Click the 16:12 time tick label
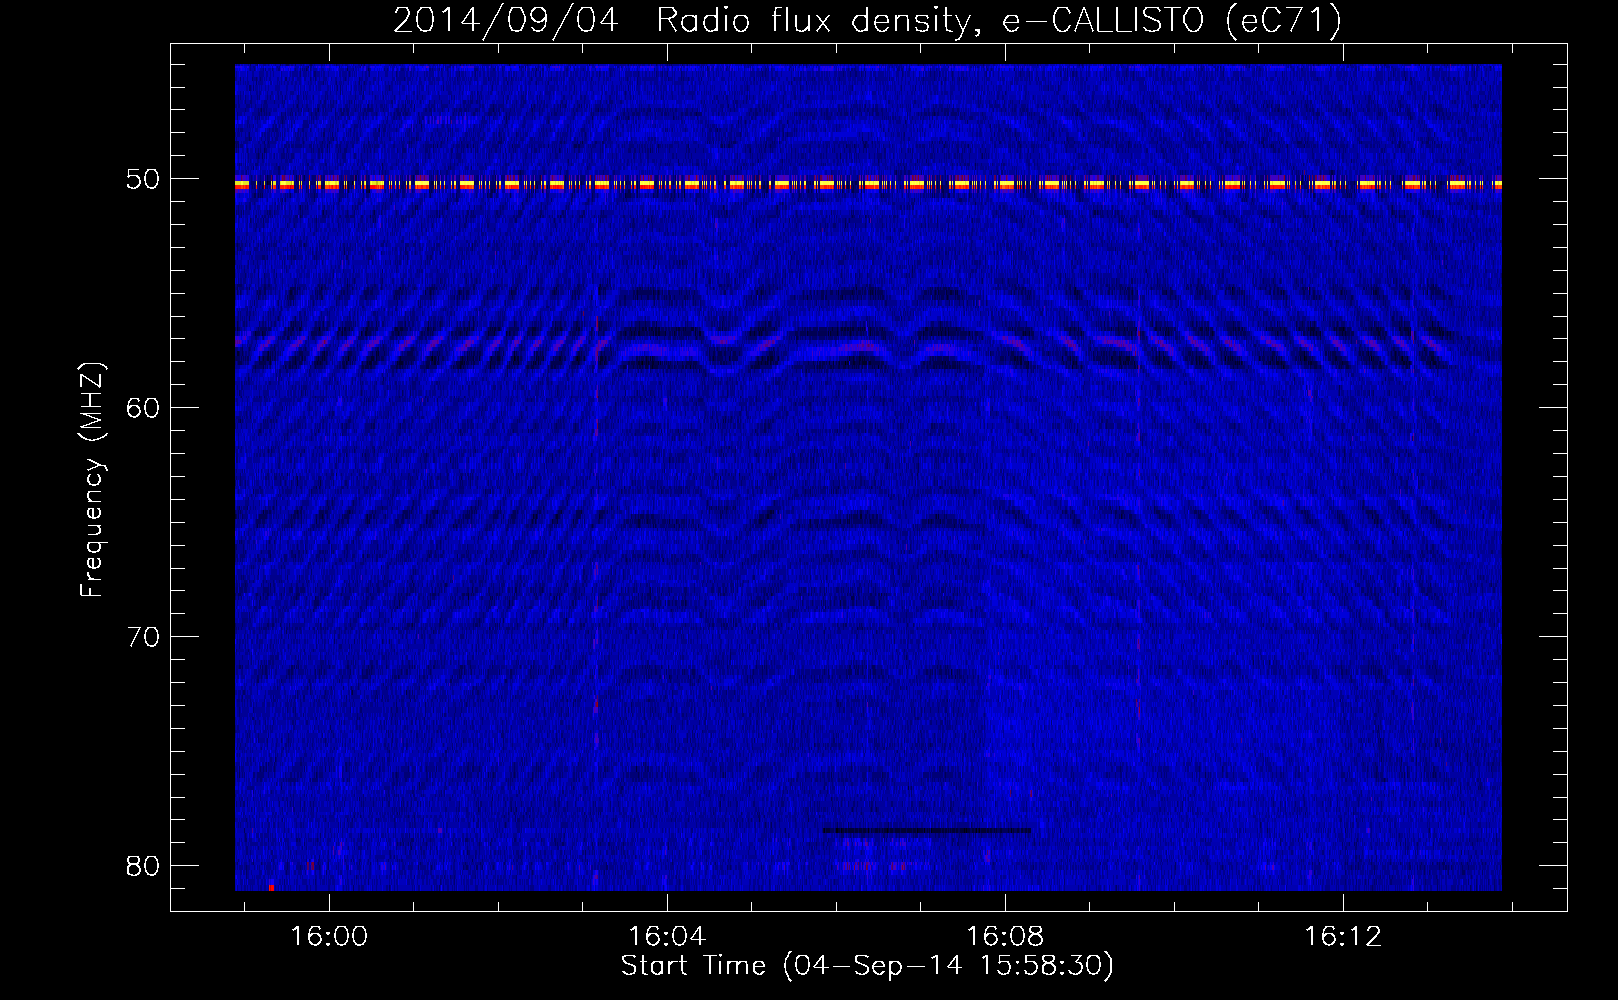 pyautogui.click(x=1343, y=937)
